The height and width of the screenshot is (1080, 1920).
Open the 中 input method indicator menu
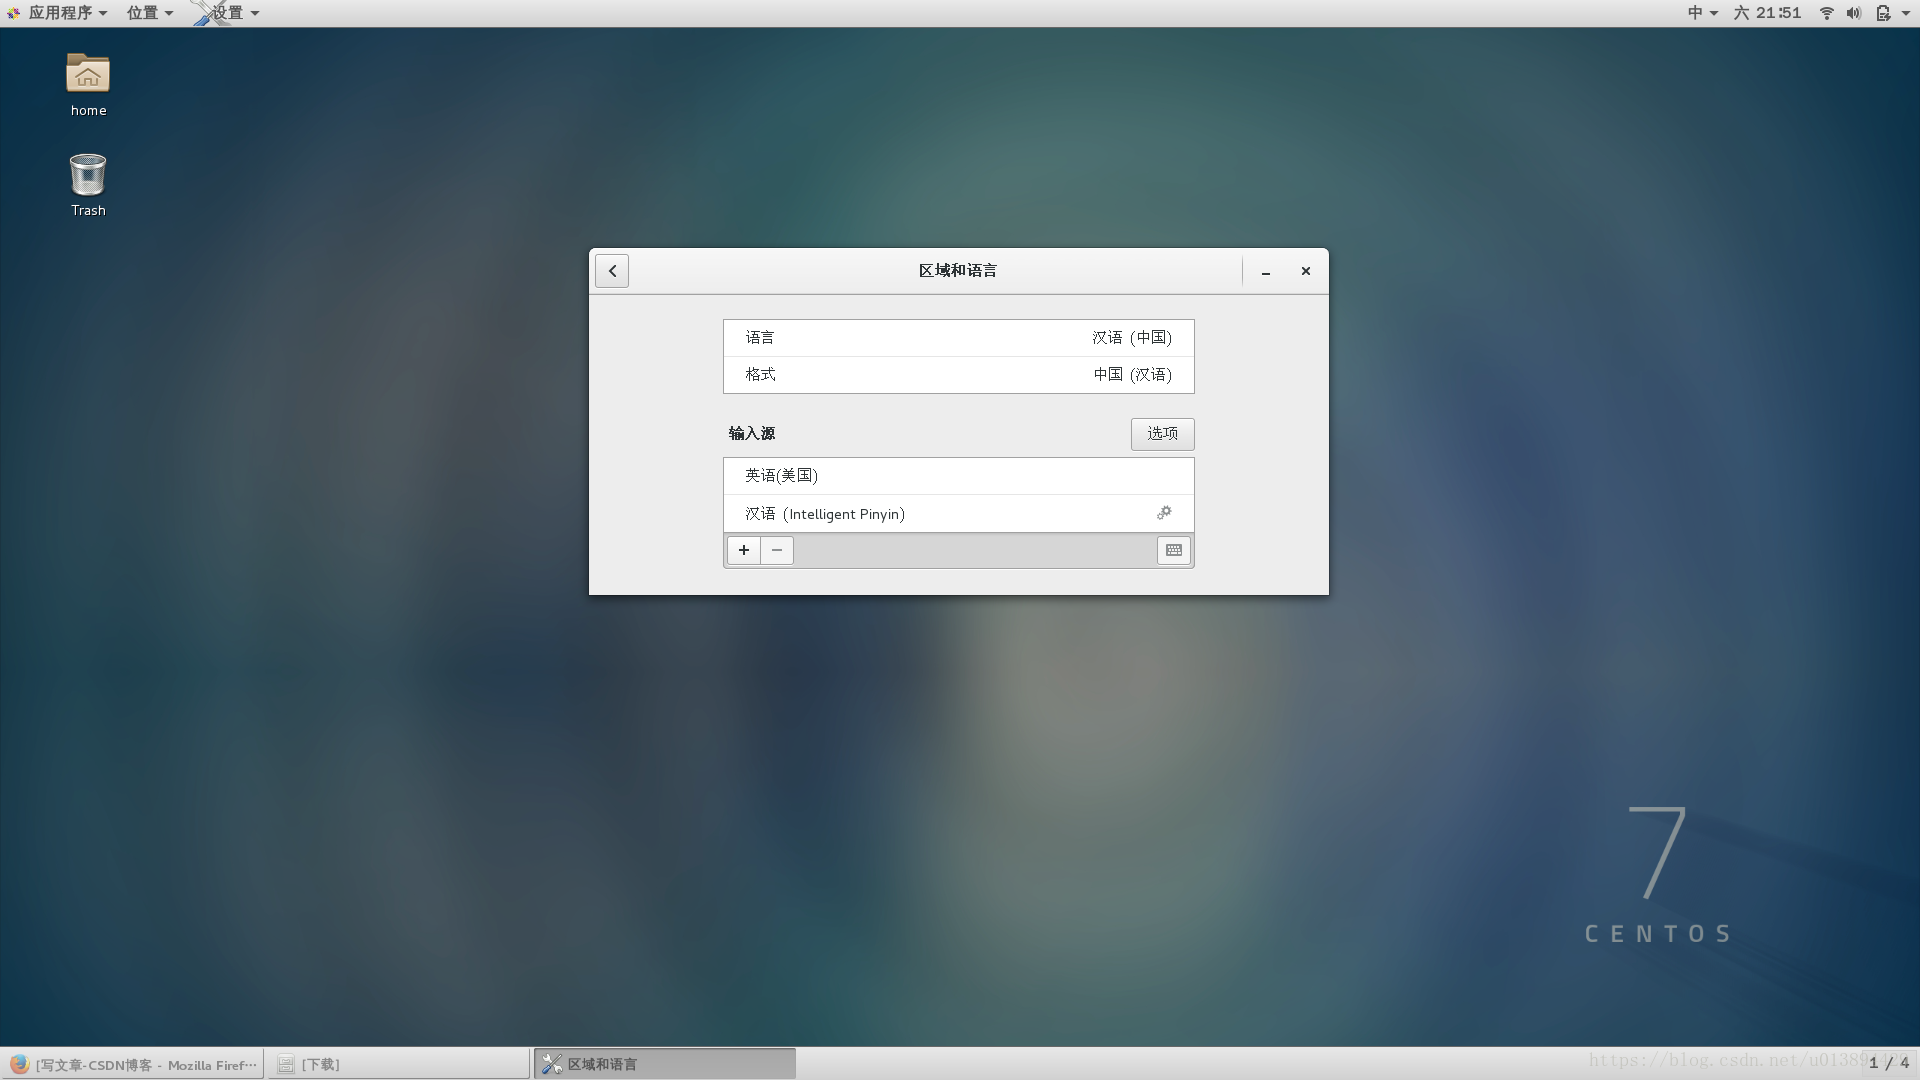click(x=1702, y=13)
